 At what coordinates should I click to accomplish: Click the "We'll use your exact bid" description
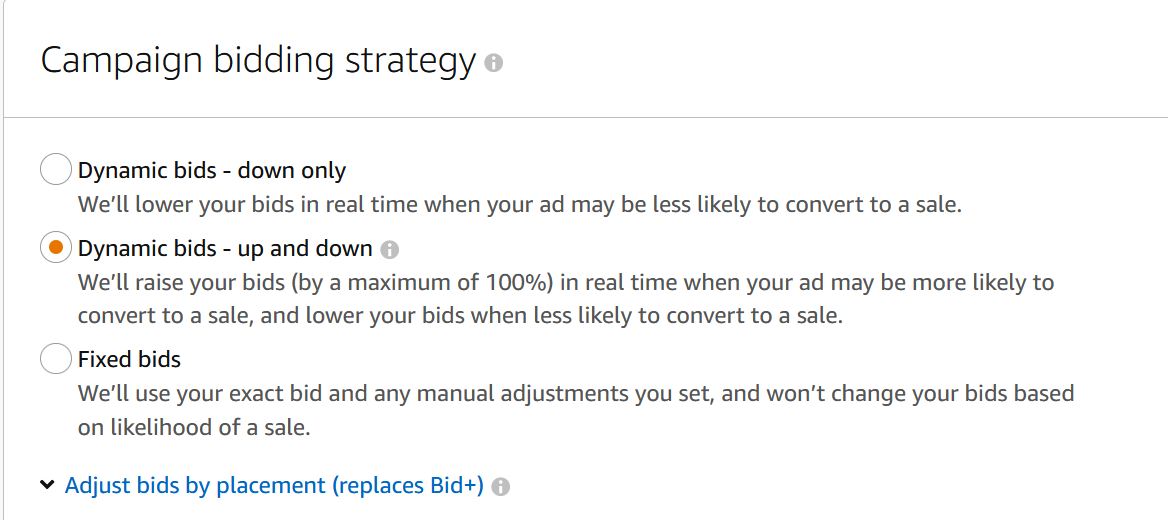[x=575, y=393]
